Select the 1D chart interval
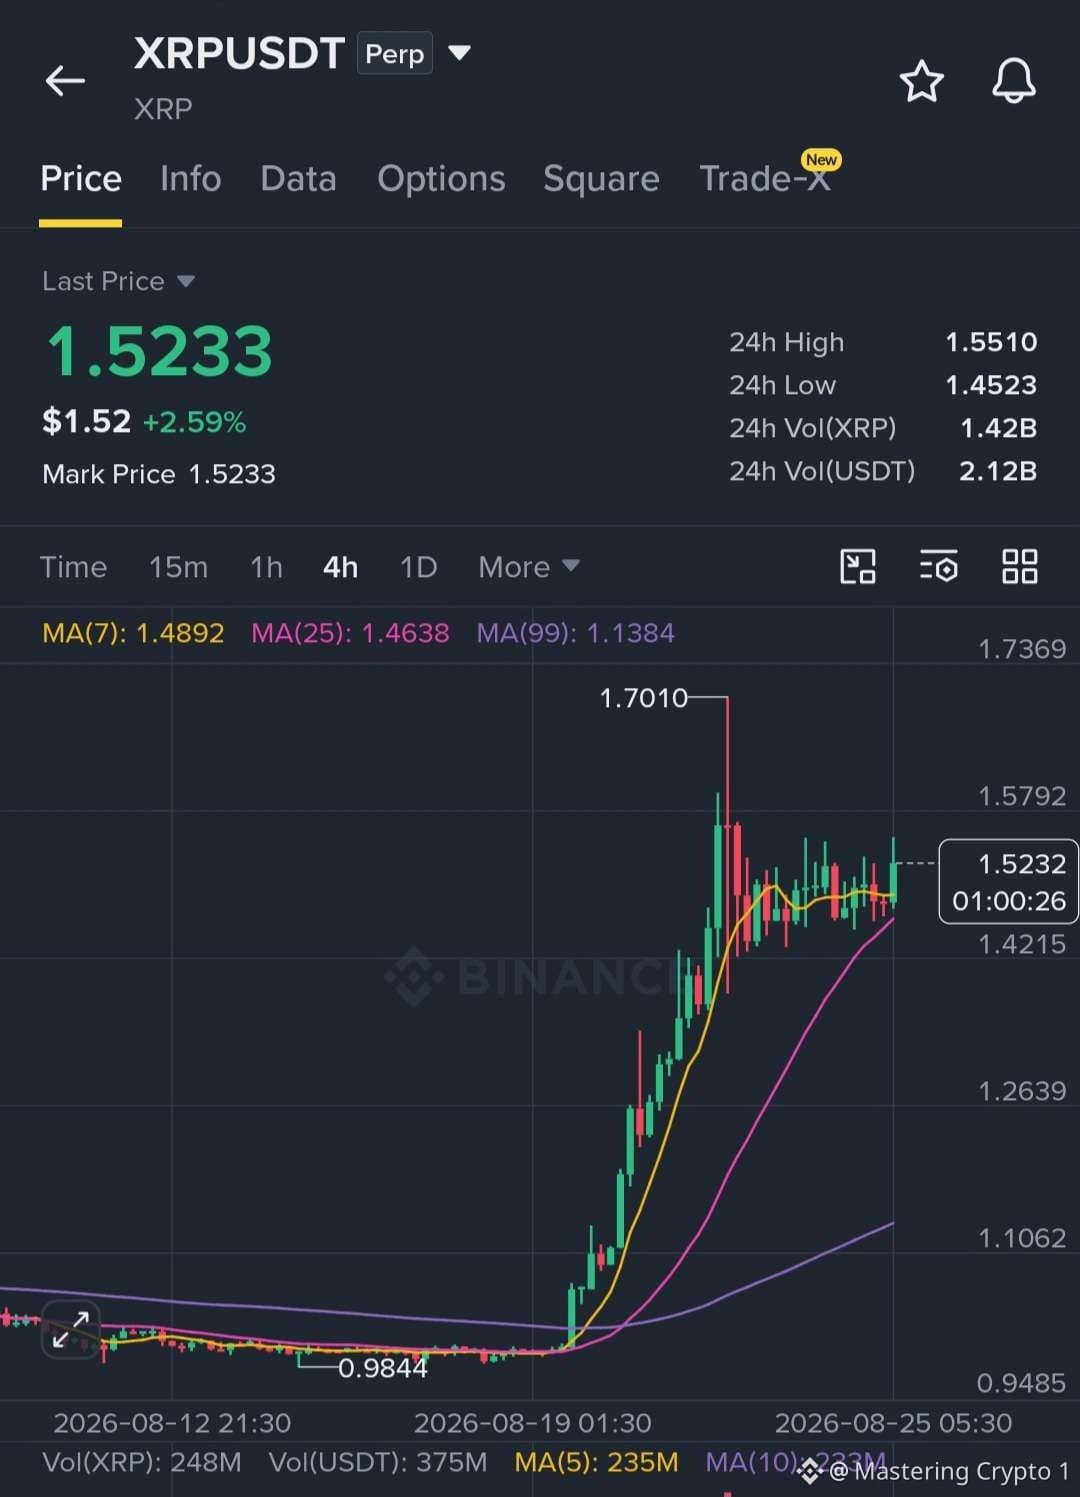 pos(418,567)
